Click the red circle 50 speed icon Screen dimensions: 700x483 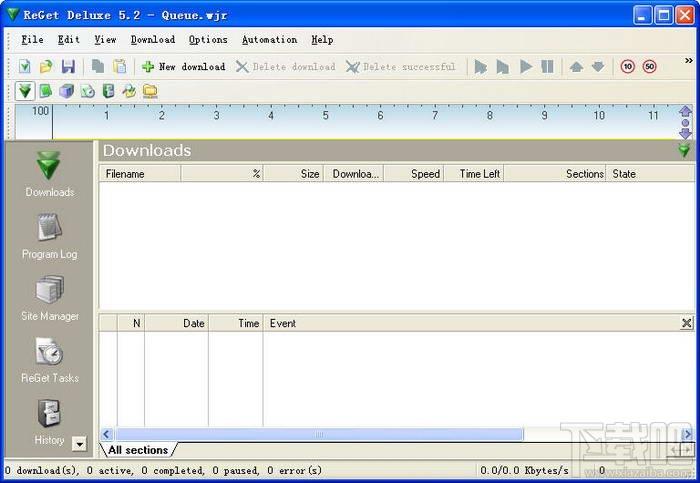[650, 67]
